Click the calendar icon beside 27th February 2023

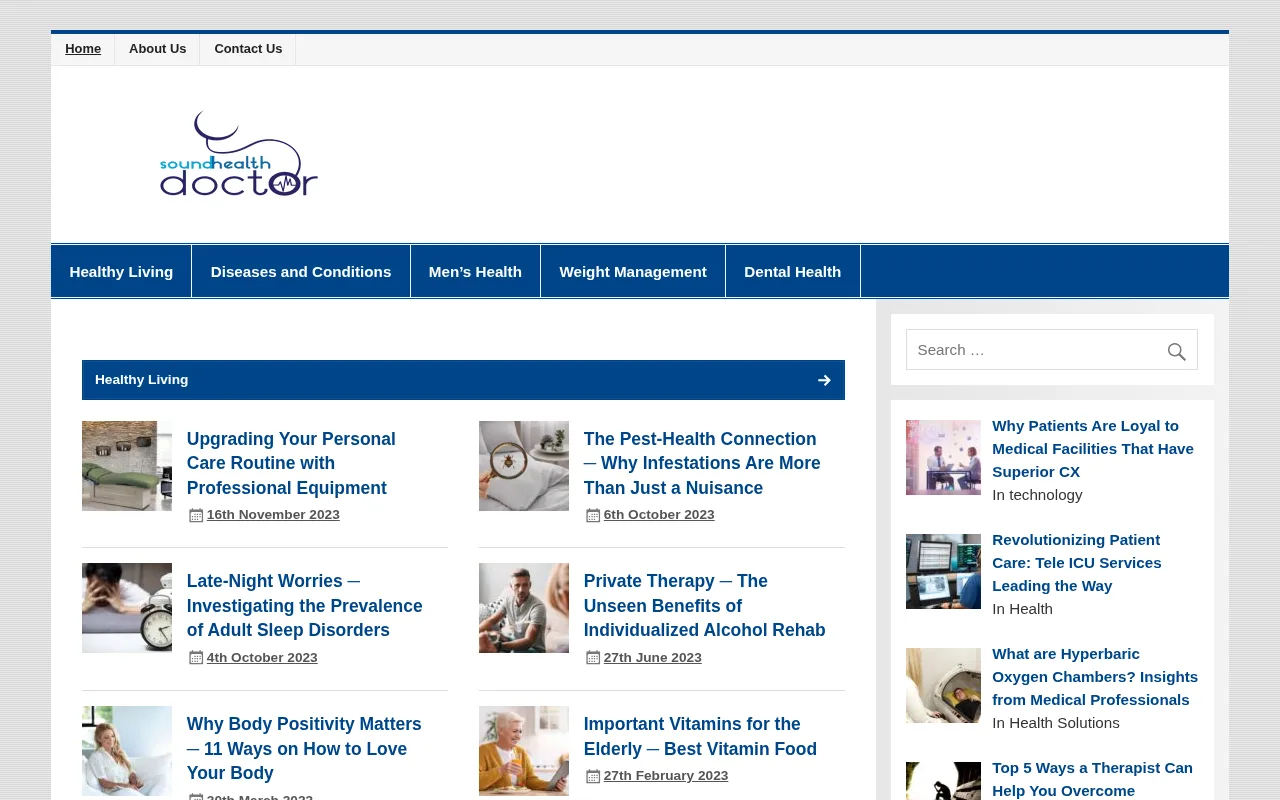click(x=593, y=775)
